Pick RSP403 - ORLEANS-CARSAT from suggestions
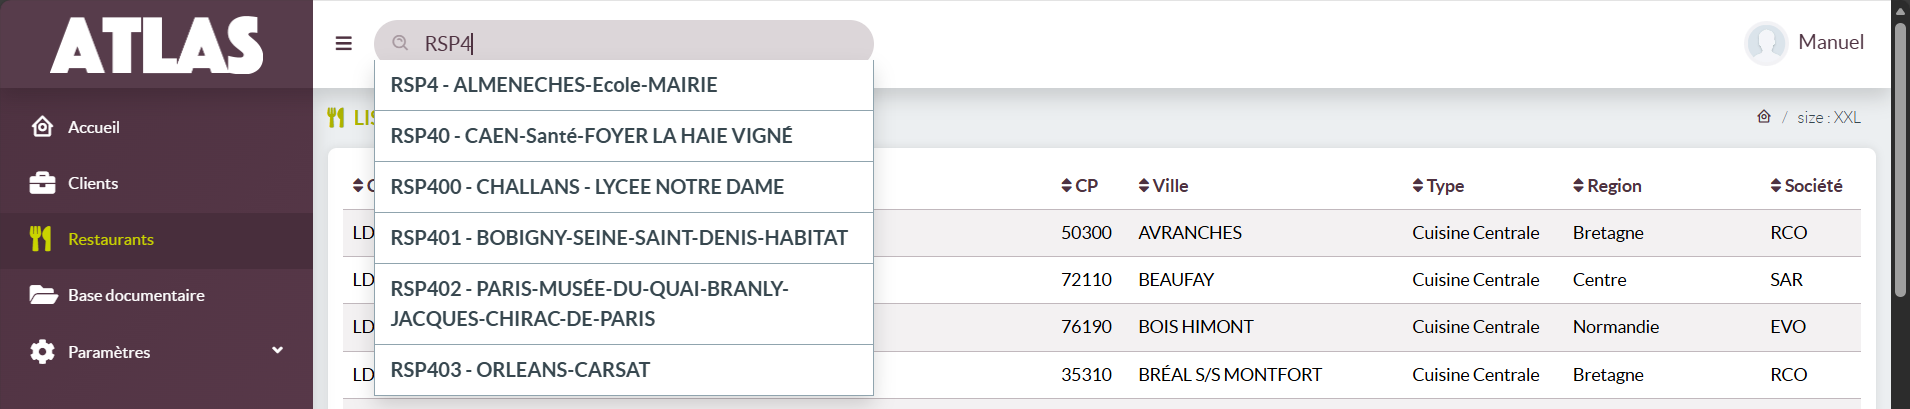 (520, 370)
